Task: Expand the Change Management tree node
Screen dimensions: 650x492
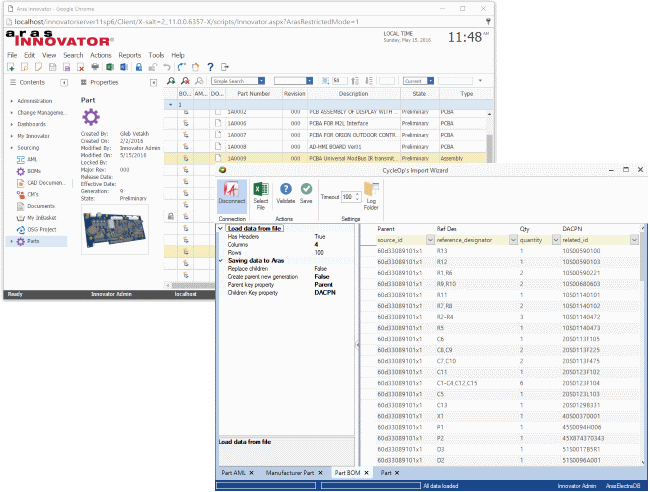Action: (12, 113)
